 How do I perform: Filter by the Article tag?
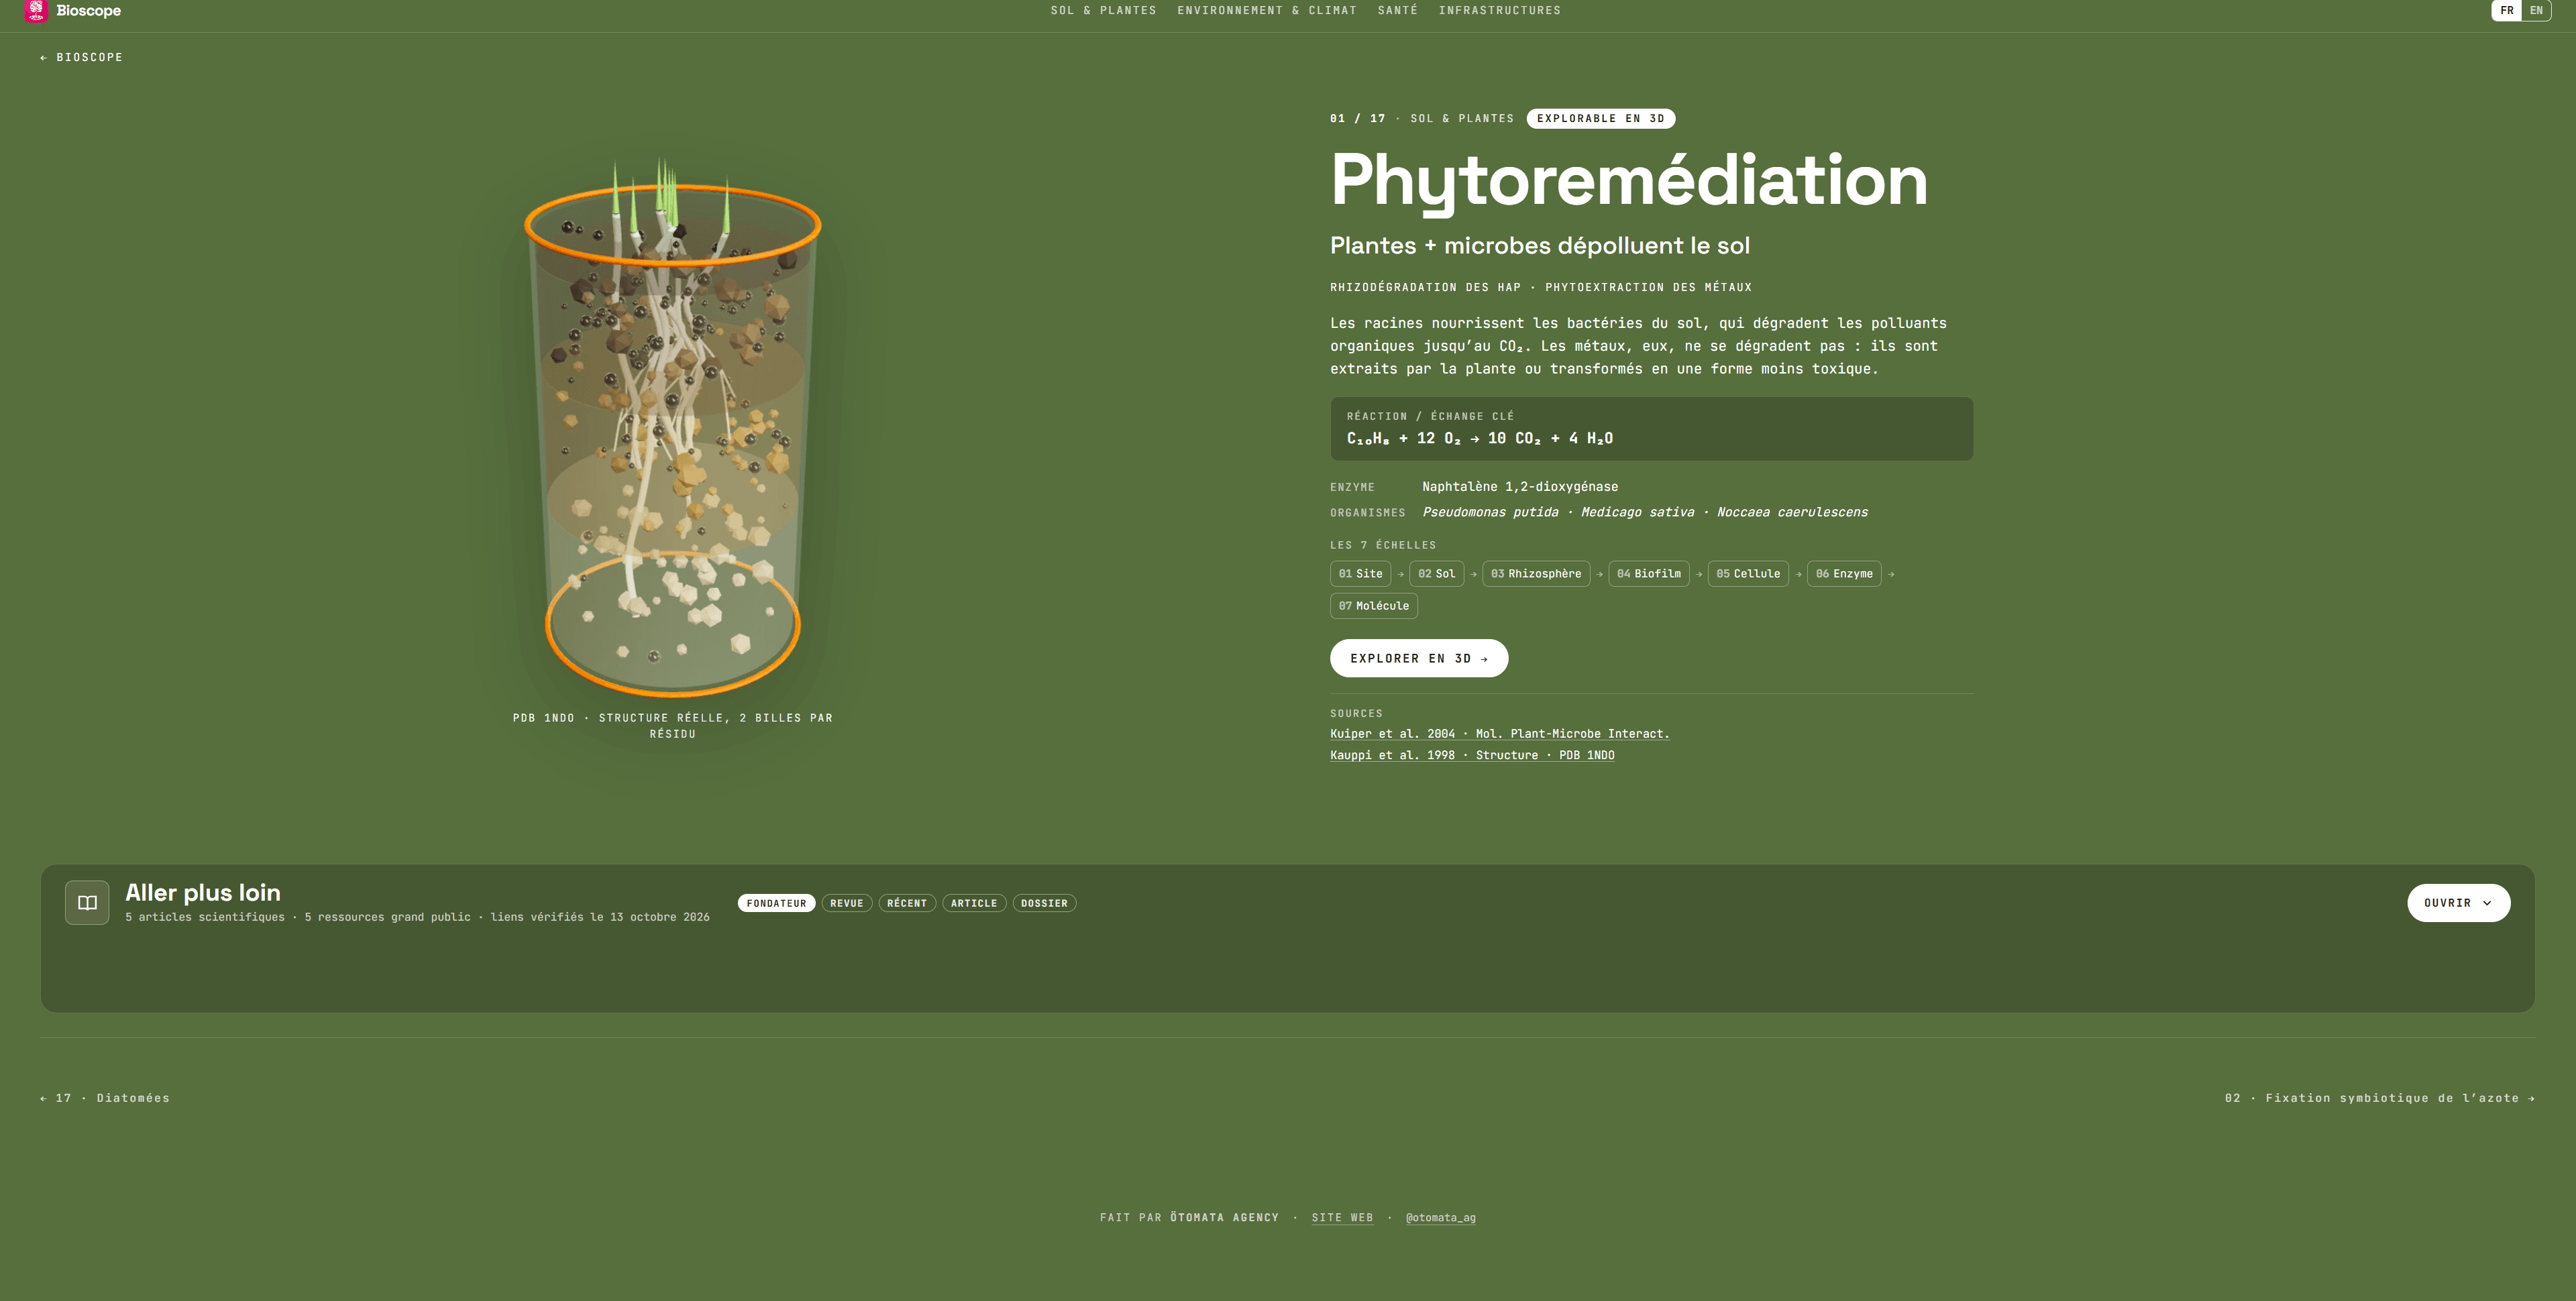(973, 904)
